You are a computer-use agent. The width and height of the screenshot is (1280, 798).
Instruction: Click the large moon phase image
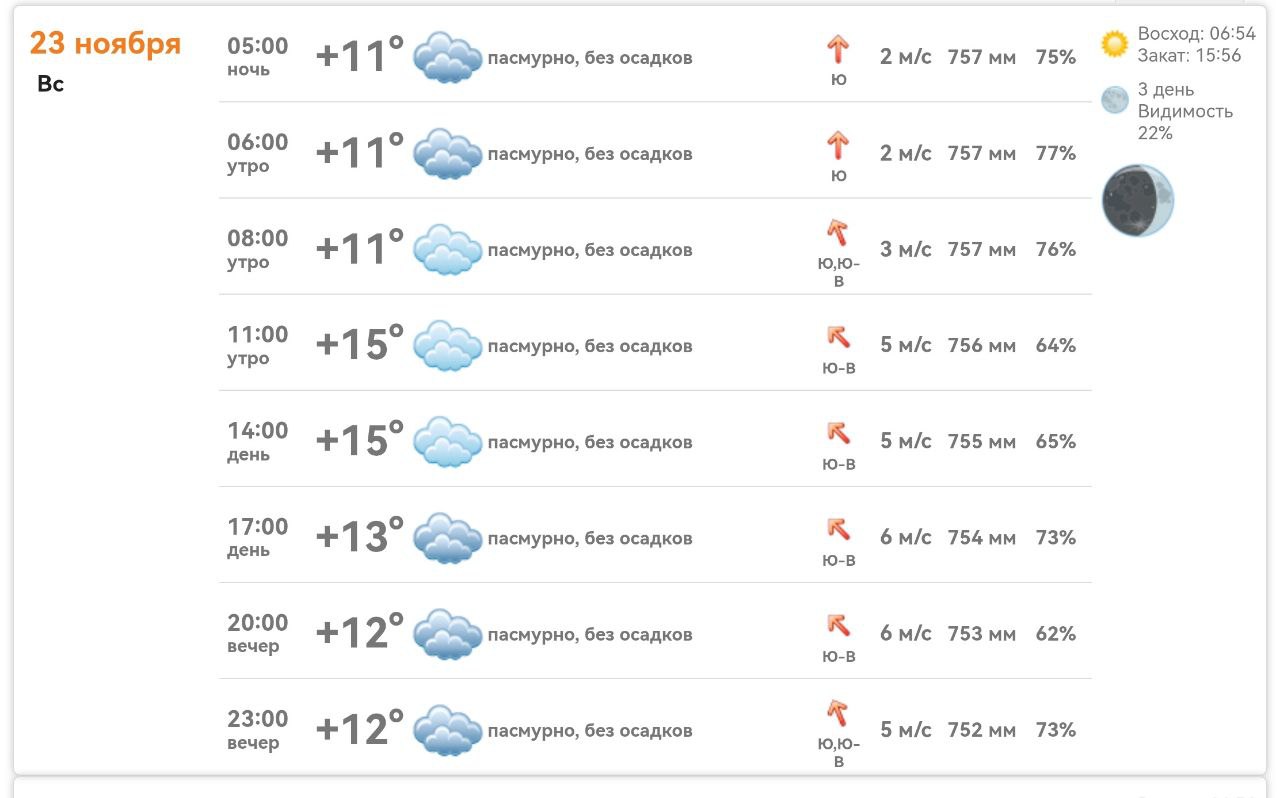point(1137,201)
